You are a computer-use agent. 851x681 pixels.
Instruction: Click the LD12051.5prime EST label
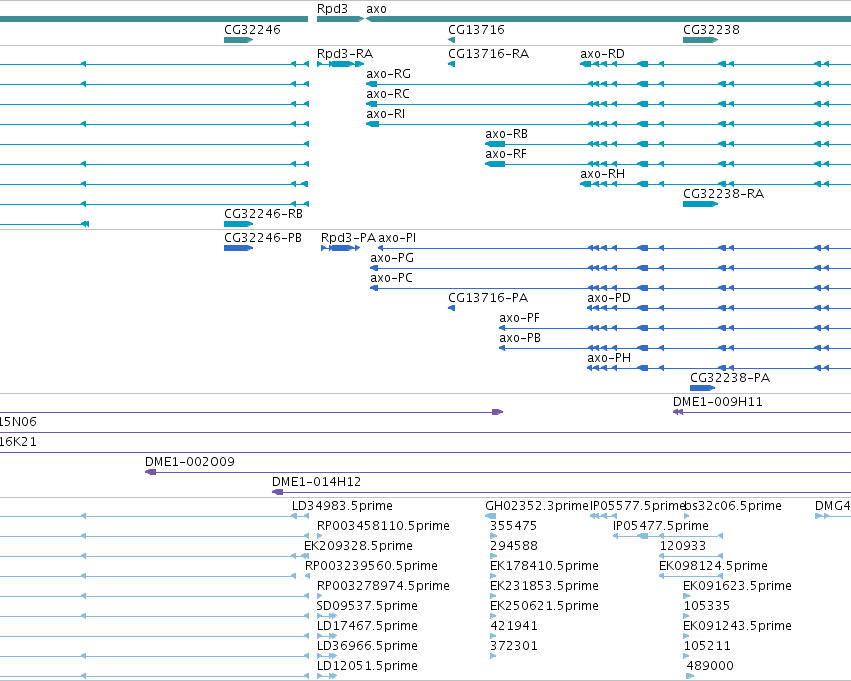[x=367, y=666]
